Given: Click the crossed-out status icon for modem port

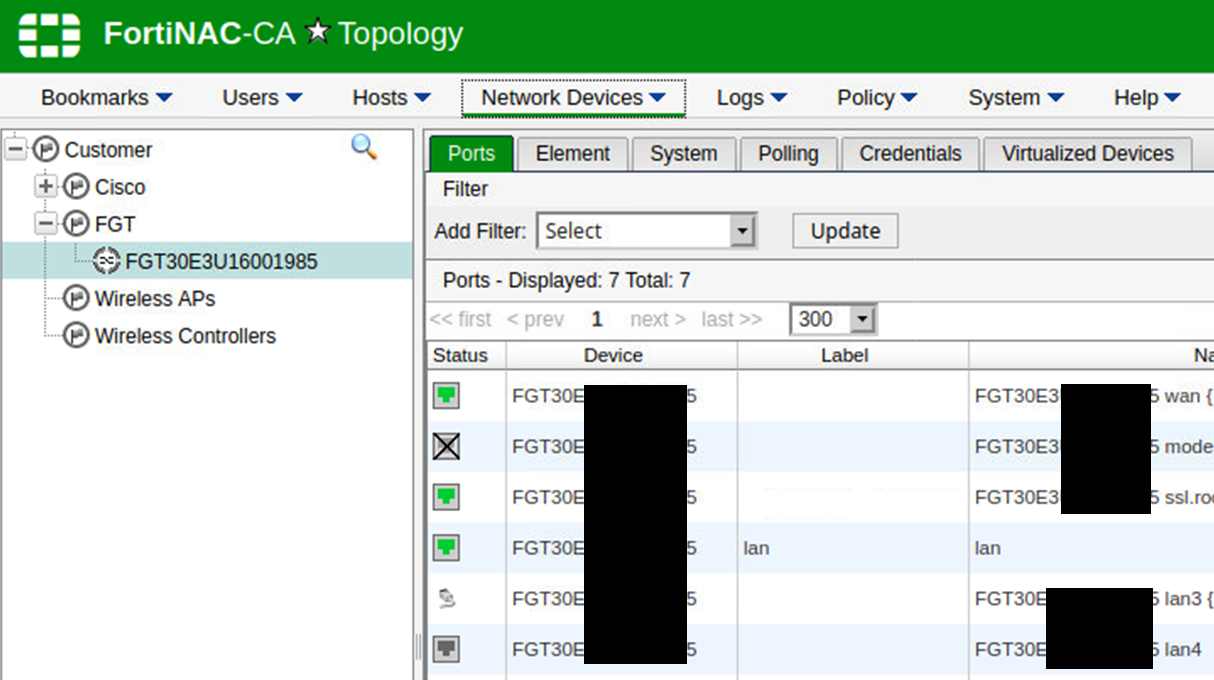Looking at the screenshot, I should [x=446, y=446].
